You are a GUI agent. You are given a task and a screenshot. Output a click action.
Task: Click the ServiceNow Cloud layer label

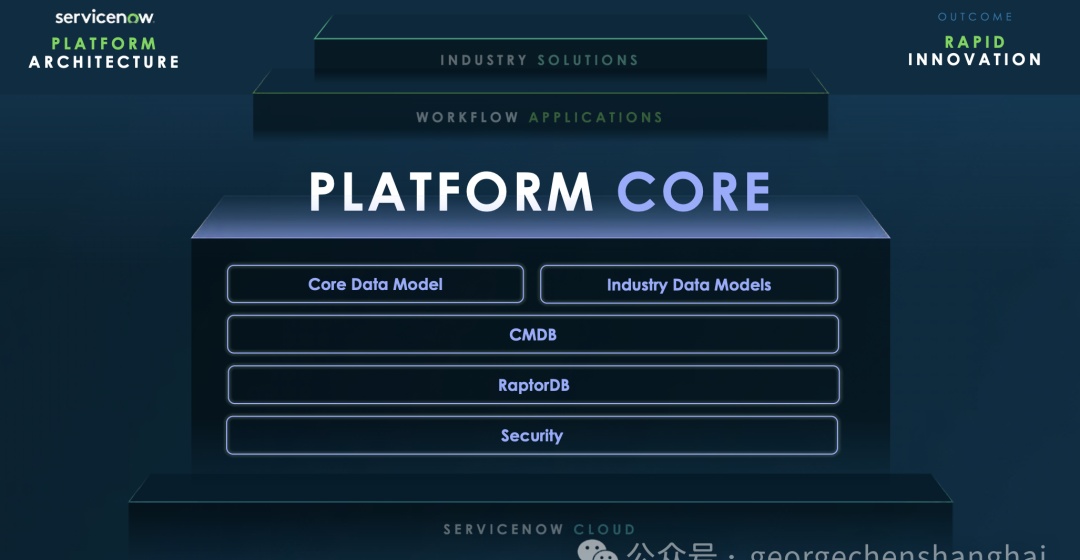coord(539,530)
